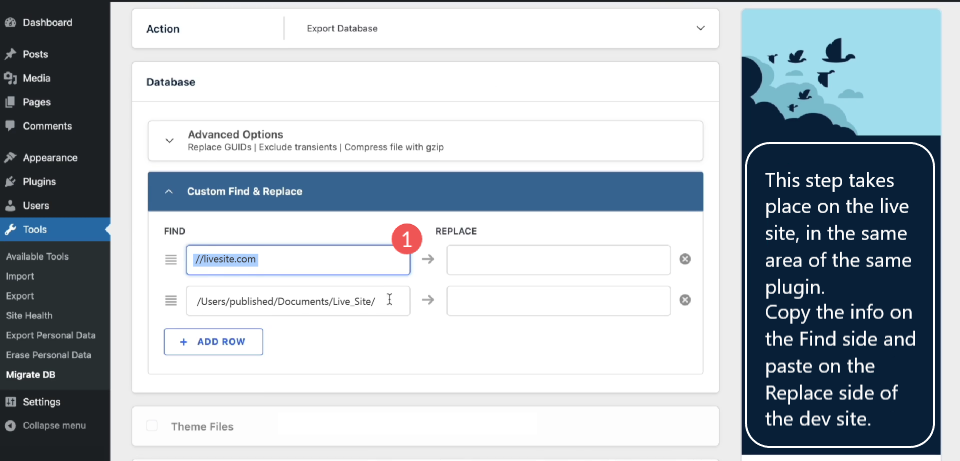This screenshot has height=461, width=960.
Task: Click the Collapse menu arrow icon
Action: pyautogui.click(x=10, y=425)
